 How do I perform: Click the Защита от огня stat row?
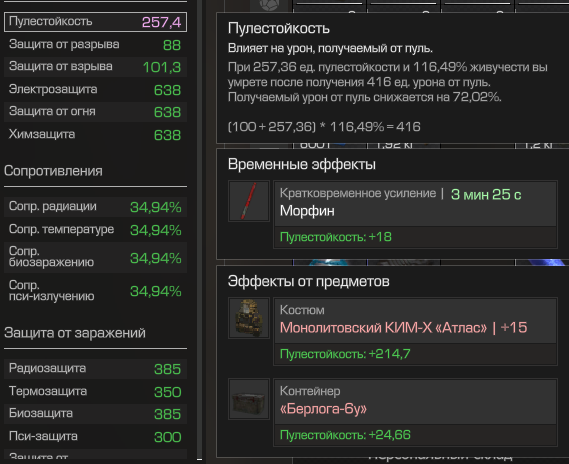pos(95,112)
